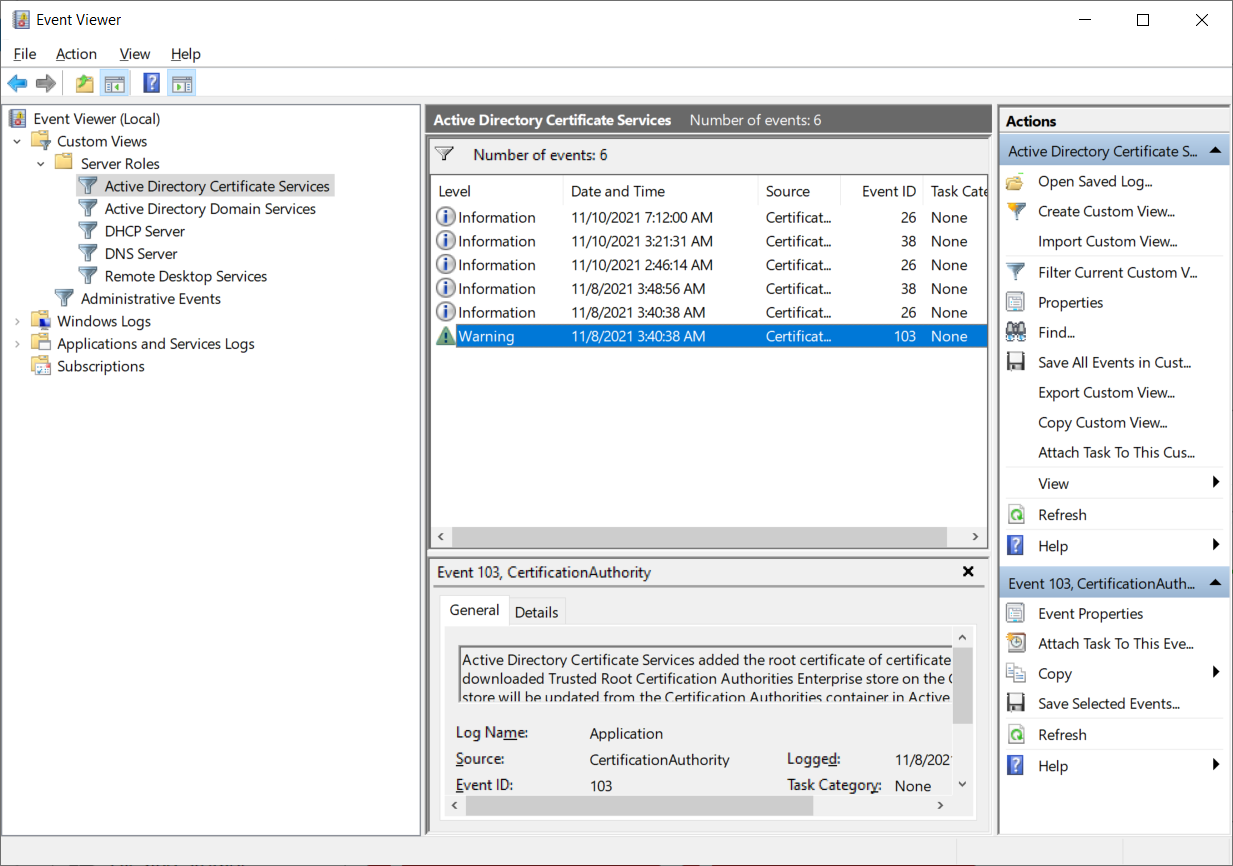Click the DNS Server filter icon
The image size is (1233, 866).
pyautogui.click(x=88, y=254)
